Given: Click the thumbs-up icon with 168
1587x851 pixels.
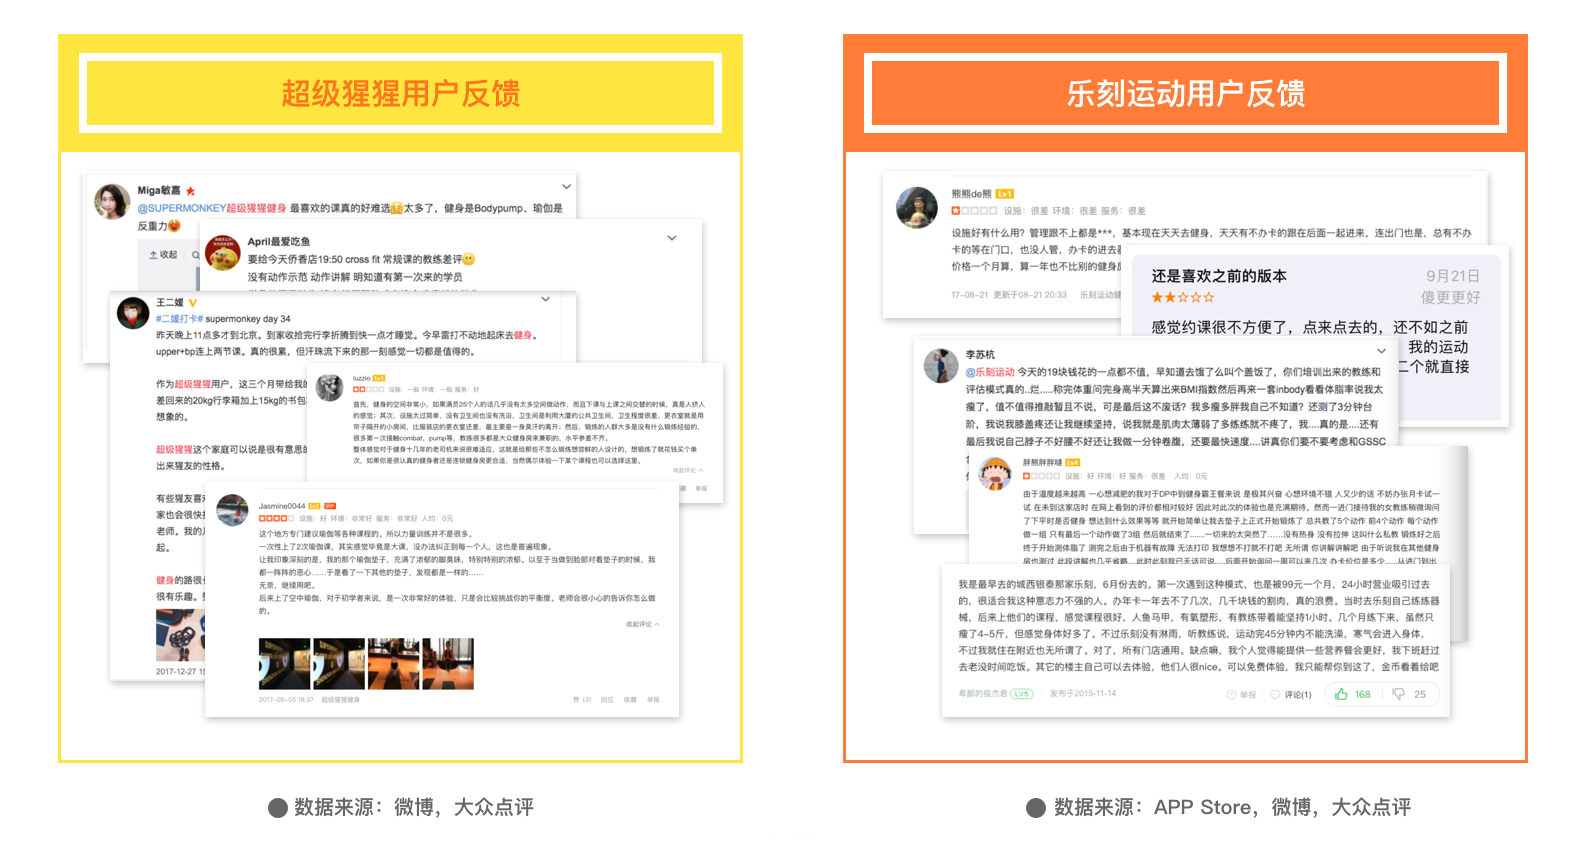Looking at the screenshot, I should click(x=1341, y=694).
